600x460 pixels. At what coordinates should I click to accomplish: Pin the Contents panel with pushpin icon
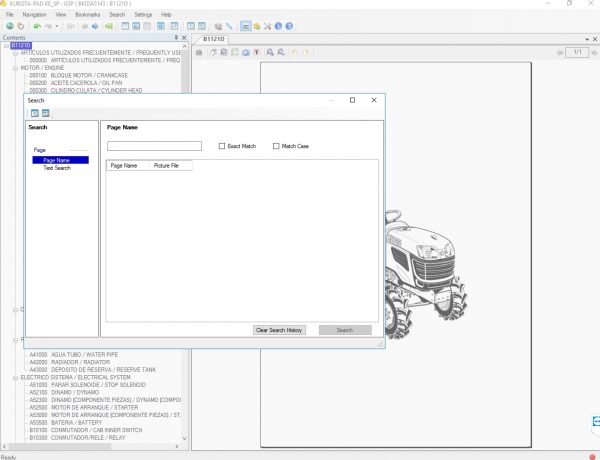(175, 37)
